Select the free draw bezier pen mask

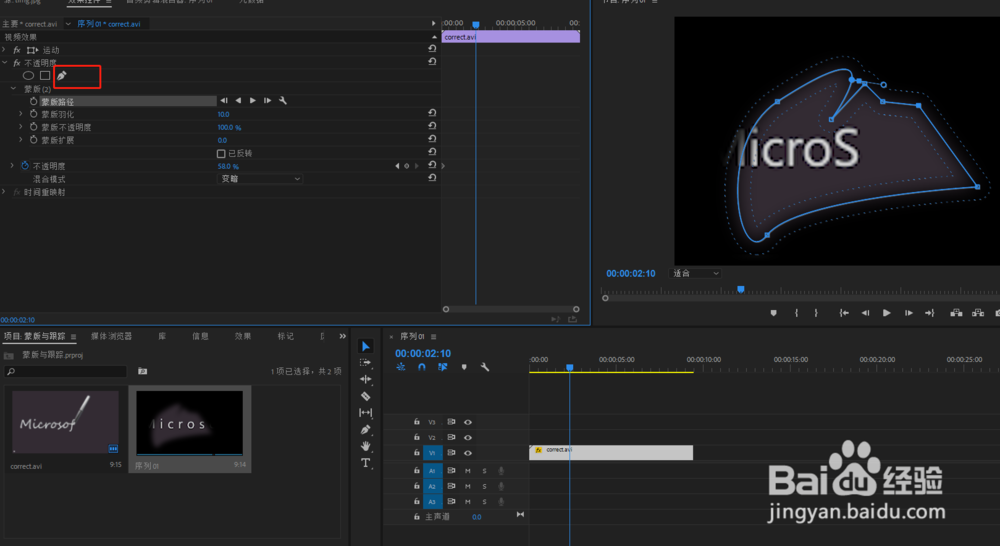point(61,75)
